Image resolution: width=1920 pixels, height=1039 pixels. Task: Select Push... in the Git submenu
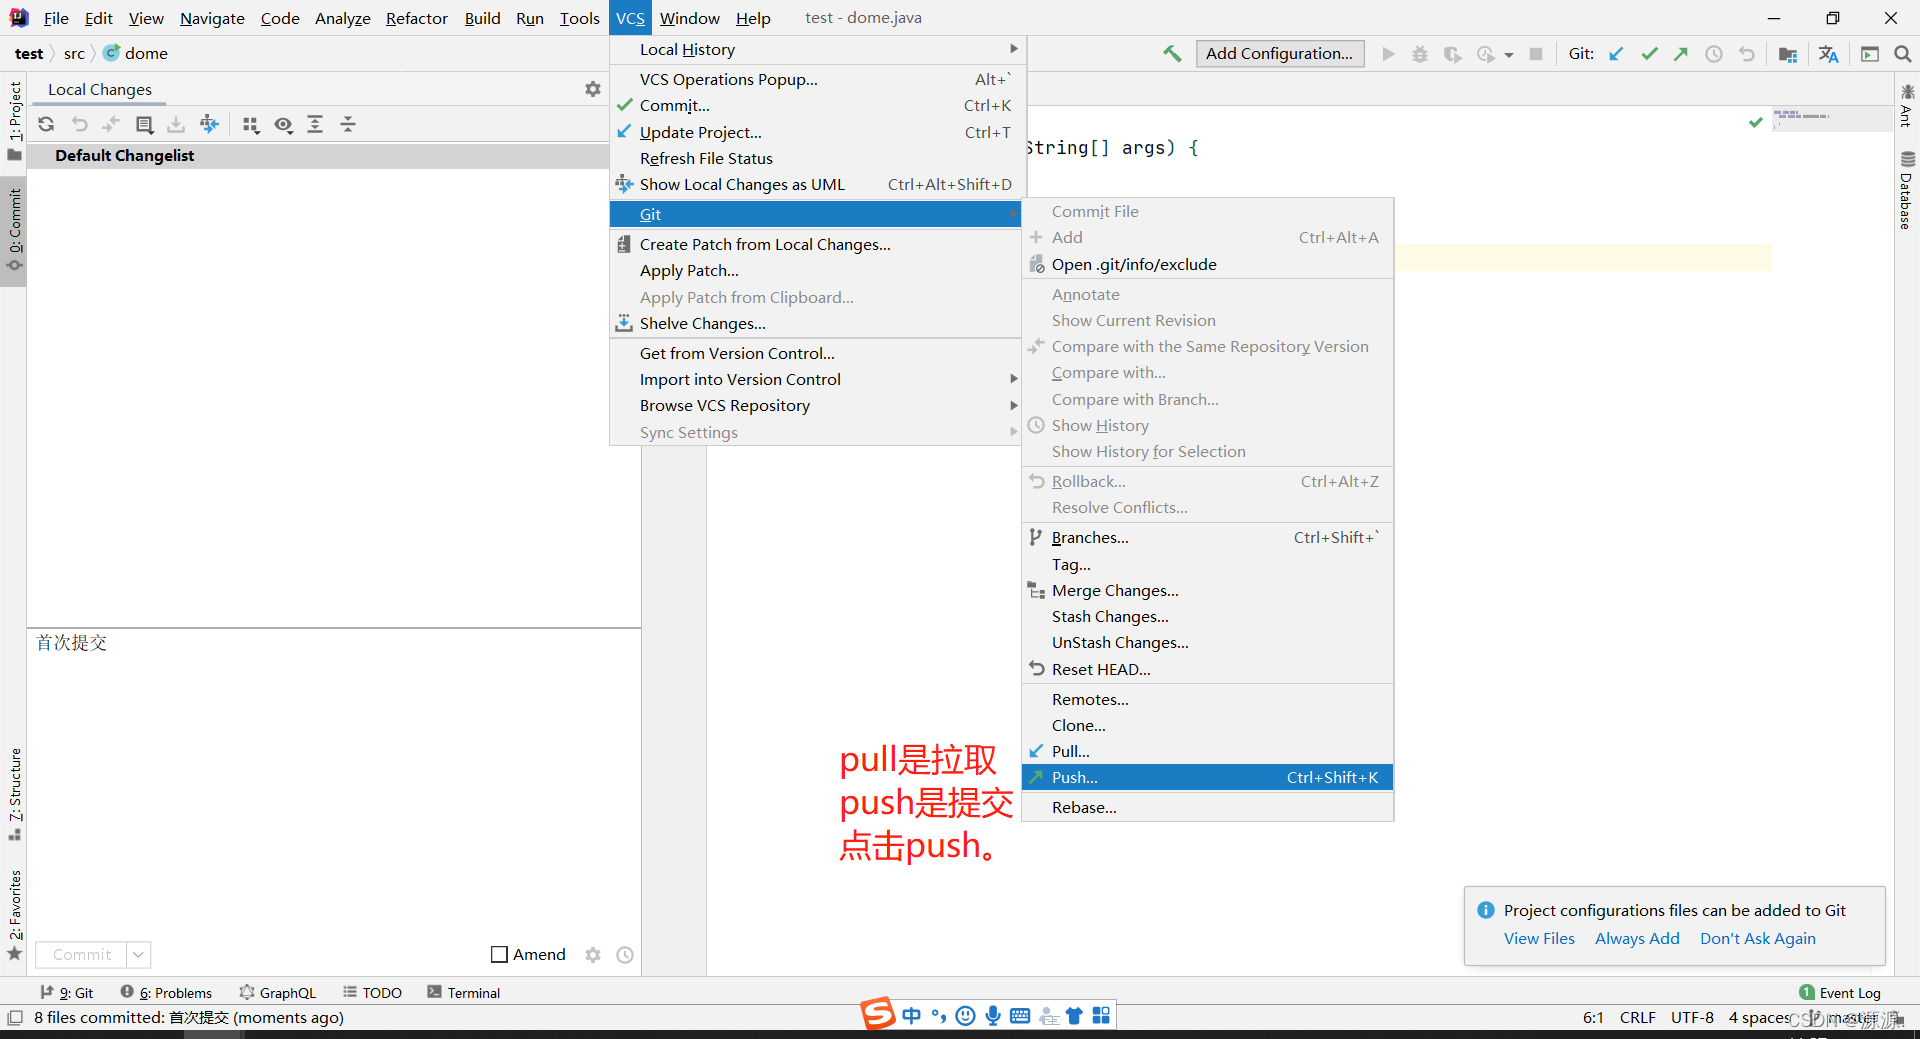[1207, 777]
